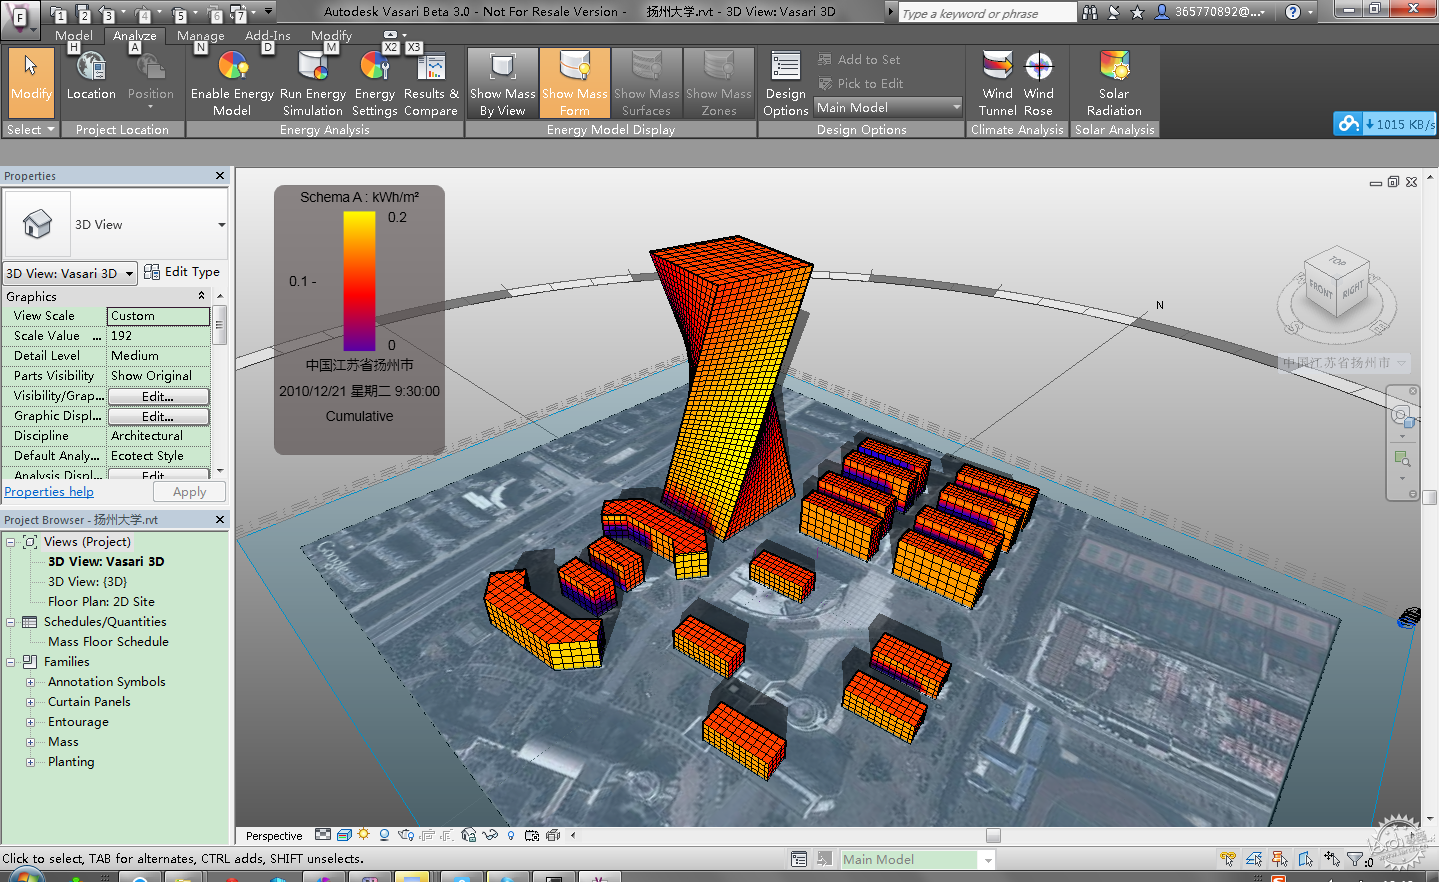This screenshot has width=1439, height=882.
Task: Toggle Drag Elements on Selection status icon
Action: pyautogui.click(x=1332, y=859)
